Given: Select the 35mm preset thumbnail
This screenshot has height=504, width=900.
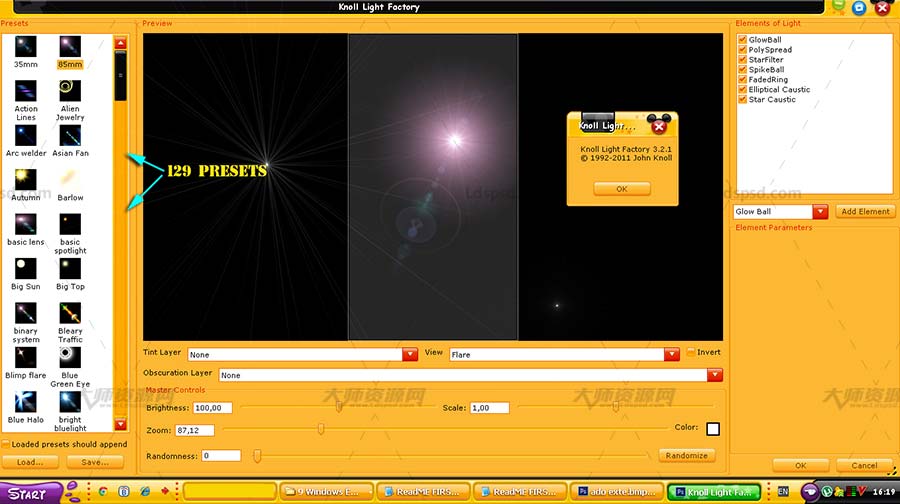Looking at the screenshot, I should pyautogui.click(x=26, y=47).
